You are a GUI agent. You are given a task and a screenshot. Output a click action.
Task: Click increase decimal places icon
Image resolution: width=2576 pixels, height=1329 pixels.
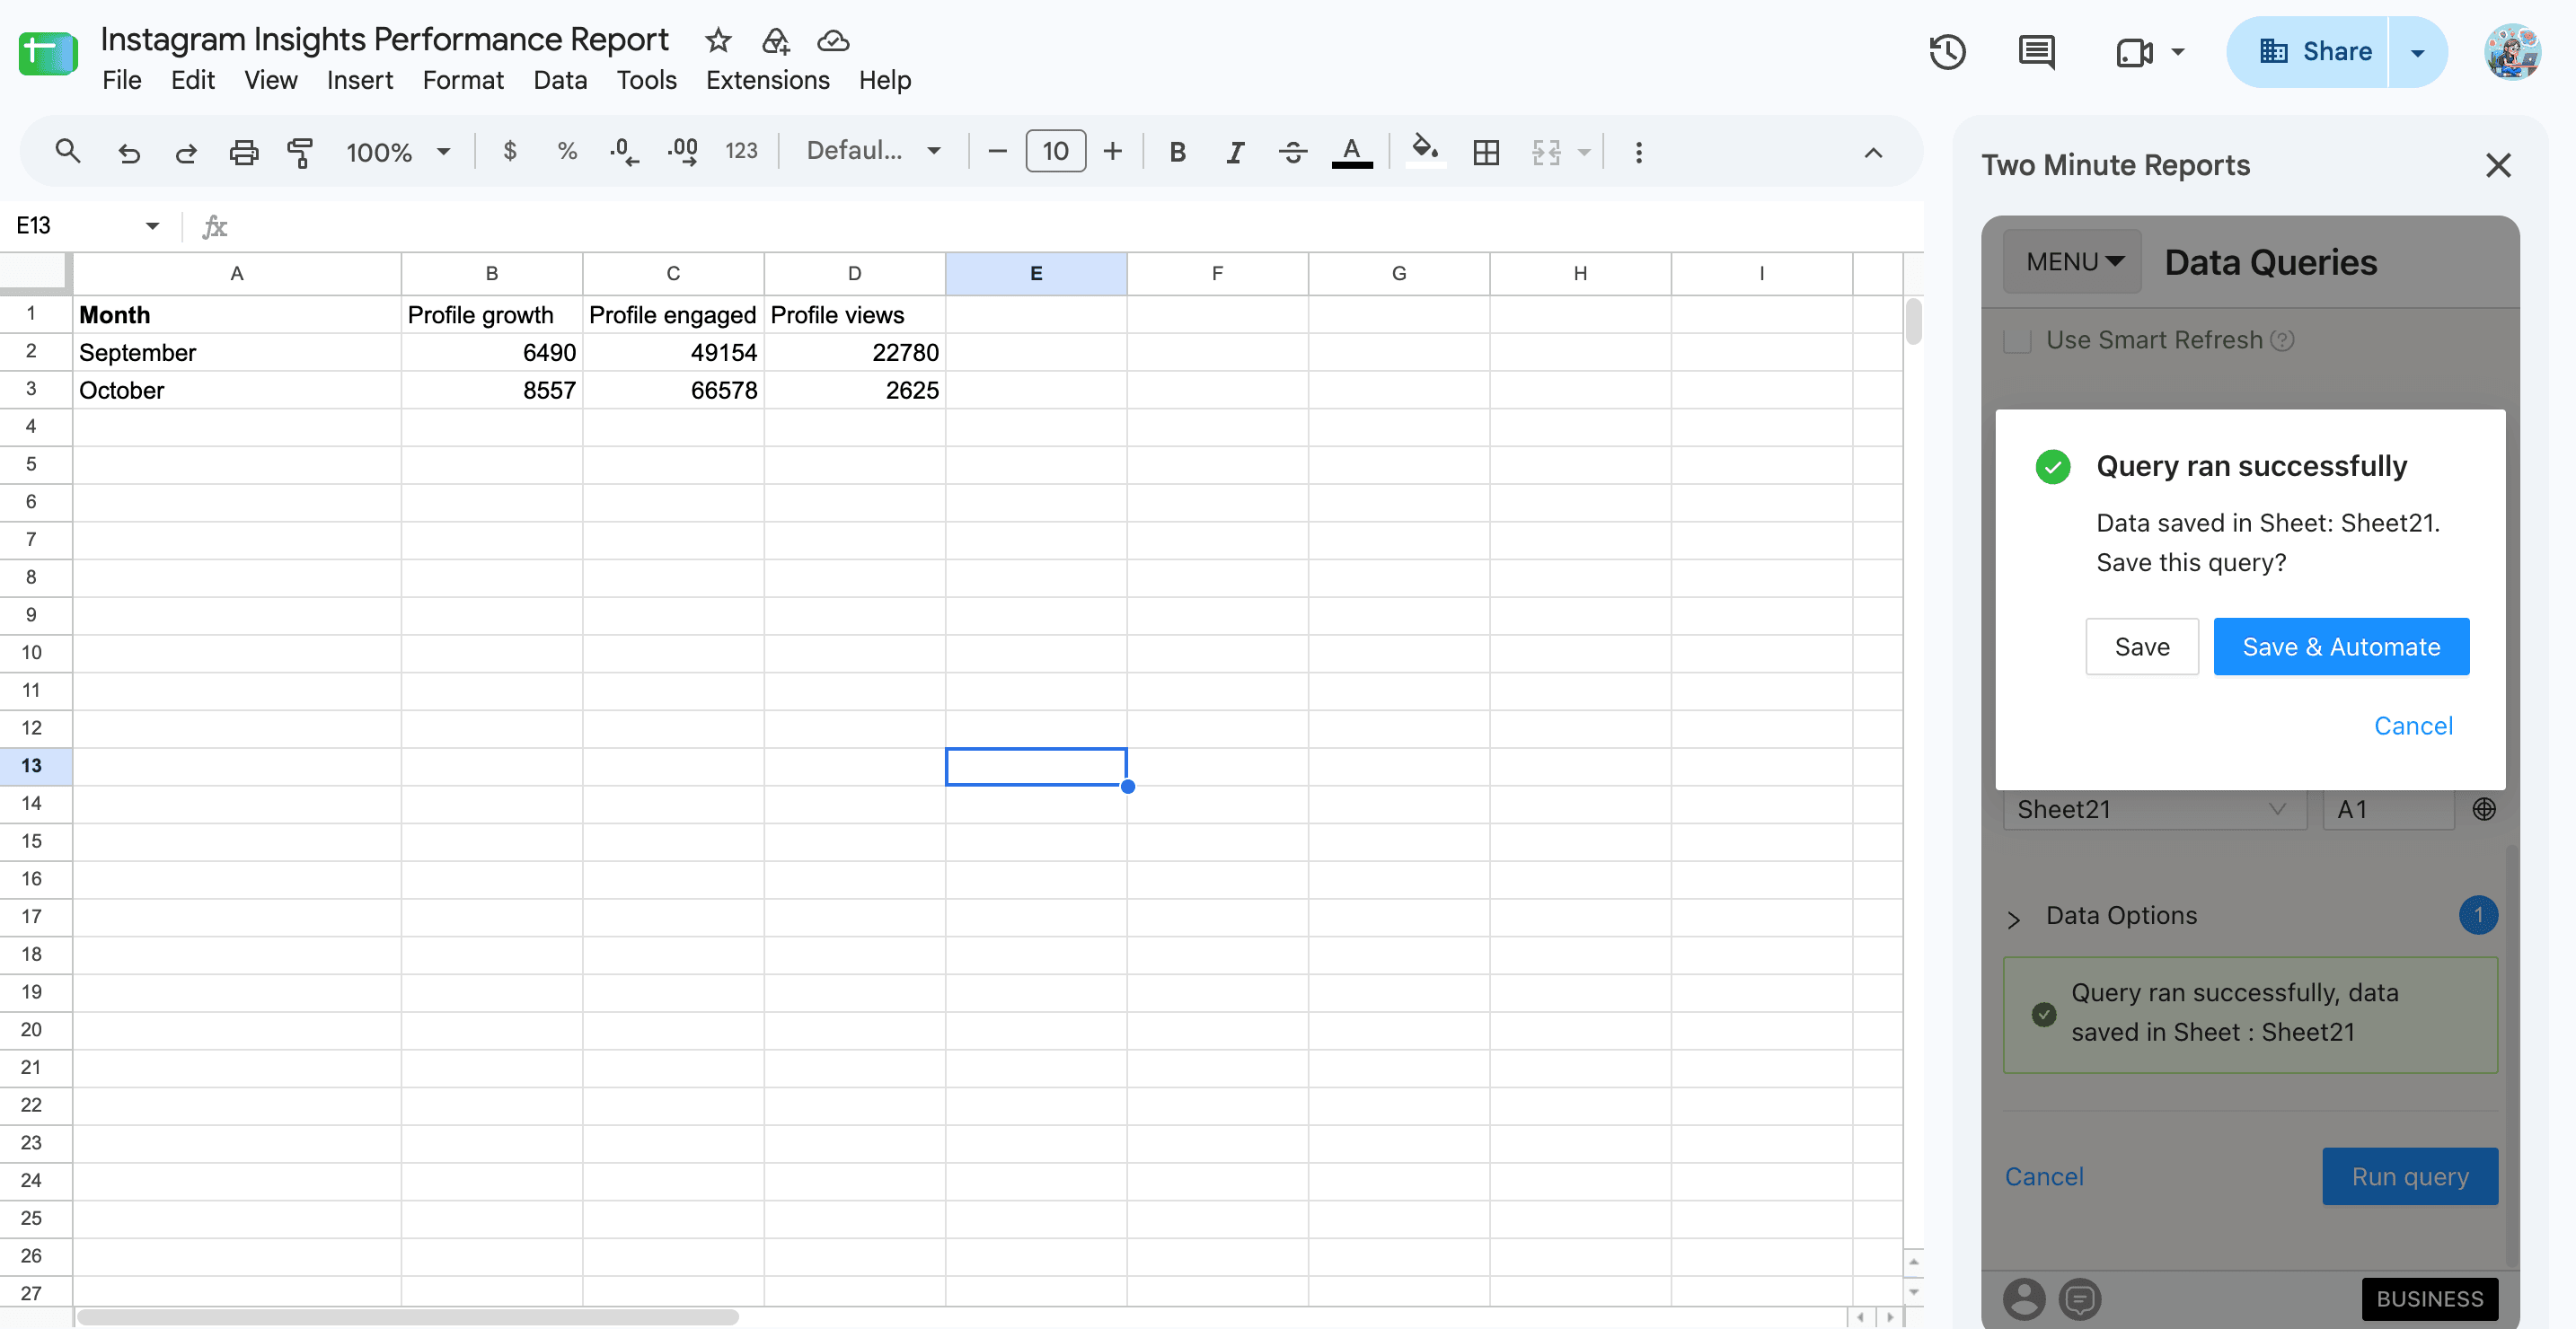click(683, 152)
